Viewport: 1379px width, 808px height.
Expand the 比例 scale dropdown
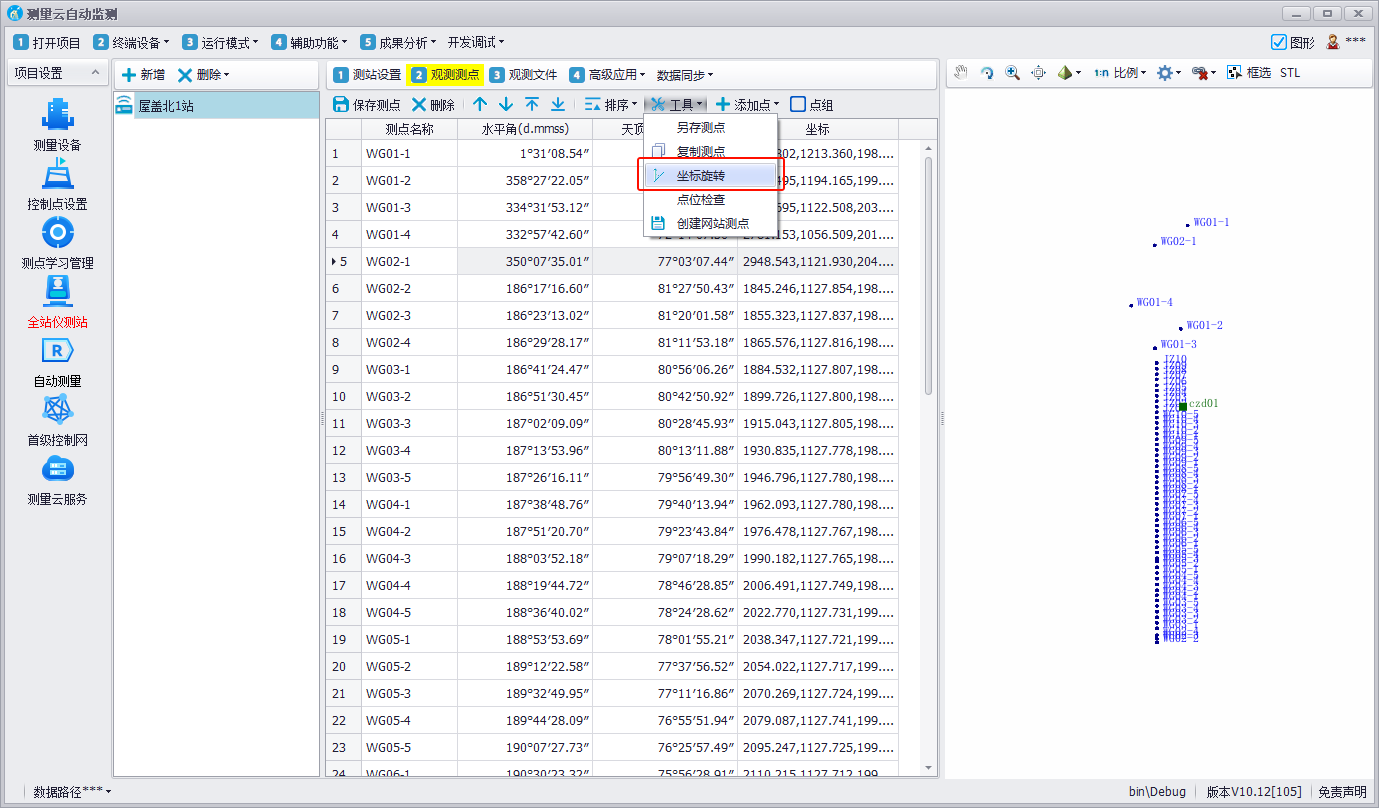point(1119,73)
